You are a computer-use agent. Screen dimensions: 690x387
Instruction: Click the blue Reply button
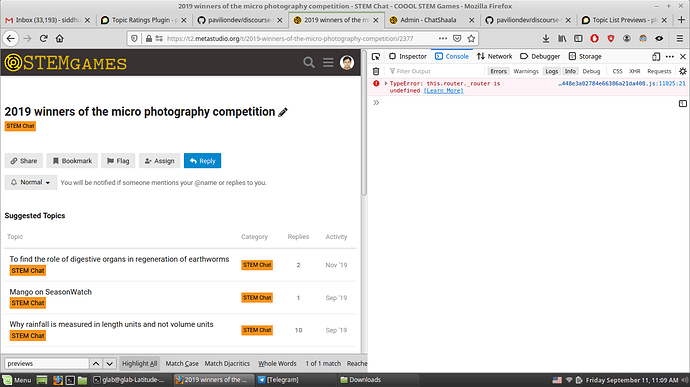(x=202, y=161)
